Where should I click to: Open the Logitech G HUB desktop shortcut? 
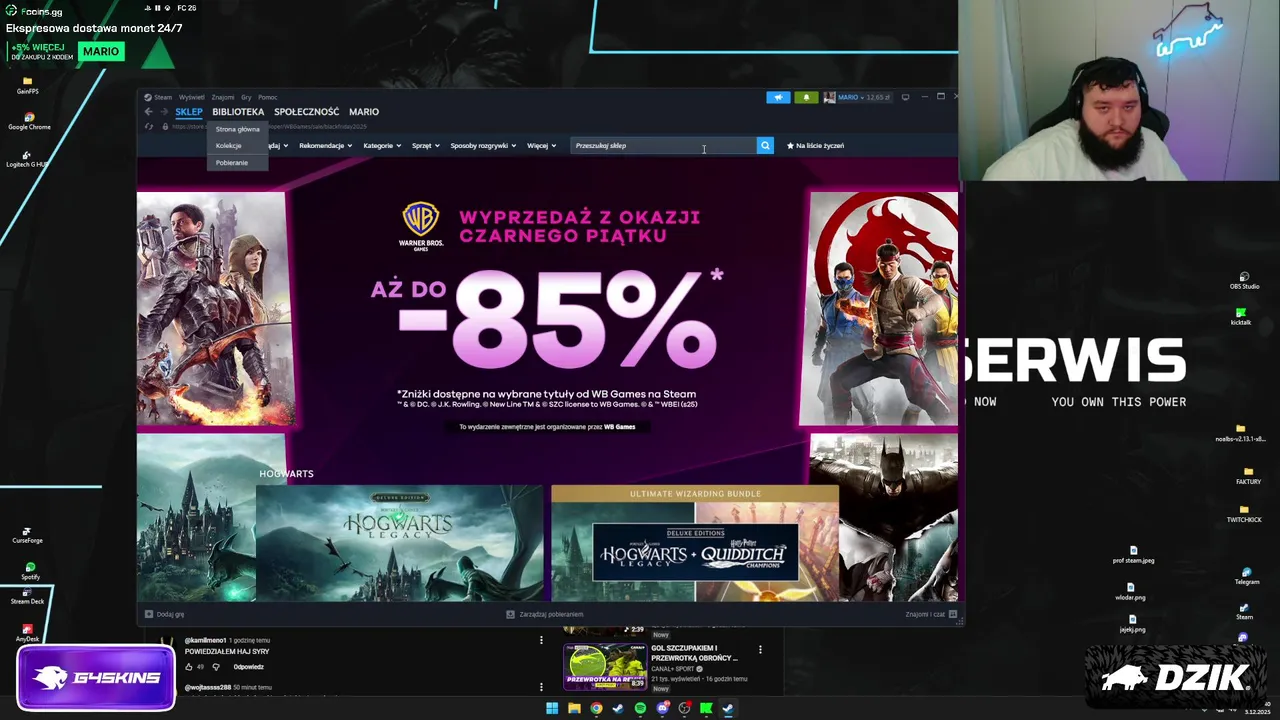coord(27,157)
